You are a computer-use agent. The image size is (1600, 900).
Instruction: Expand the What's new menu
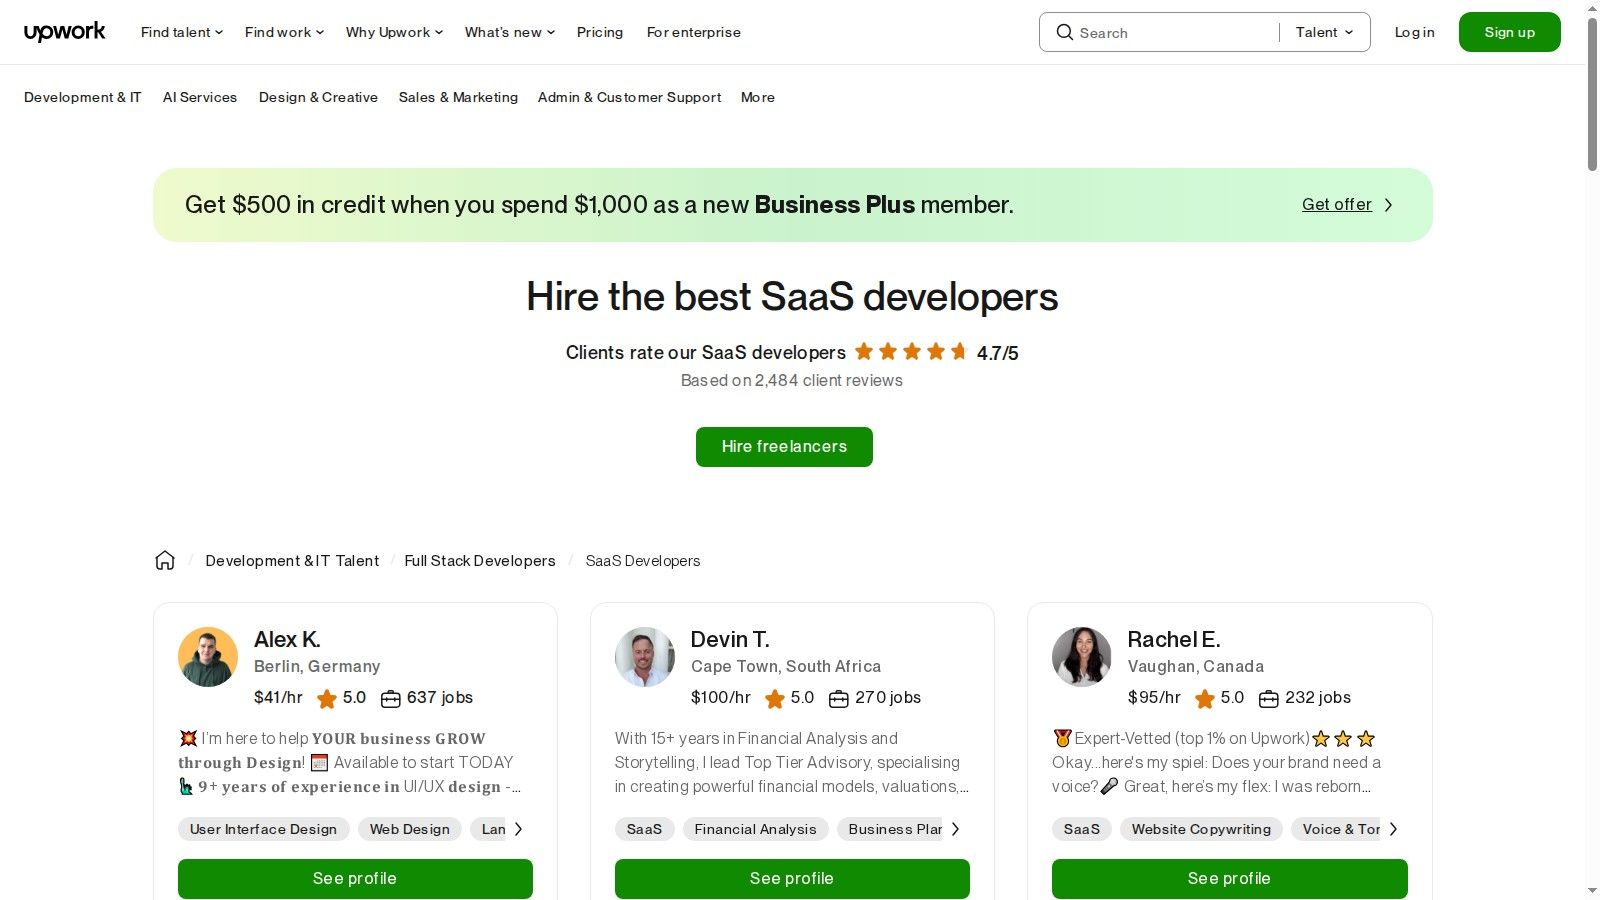[509, 32]
